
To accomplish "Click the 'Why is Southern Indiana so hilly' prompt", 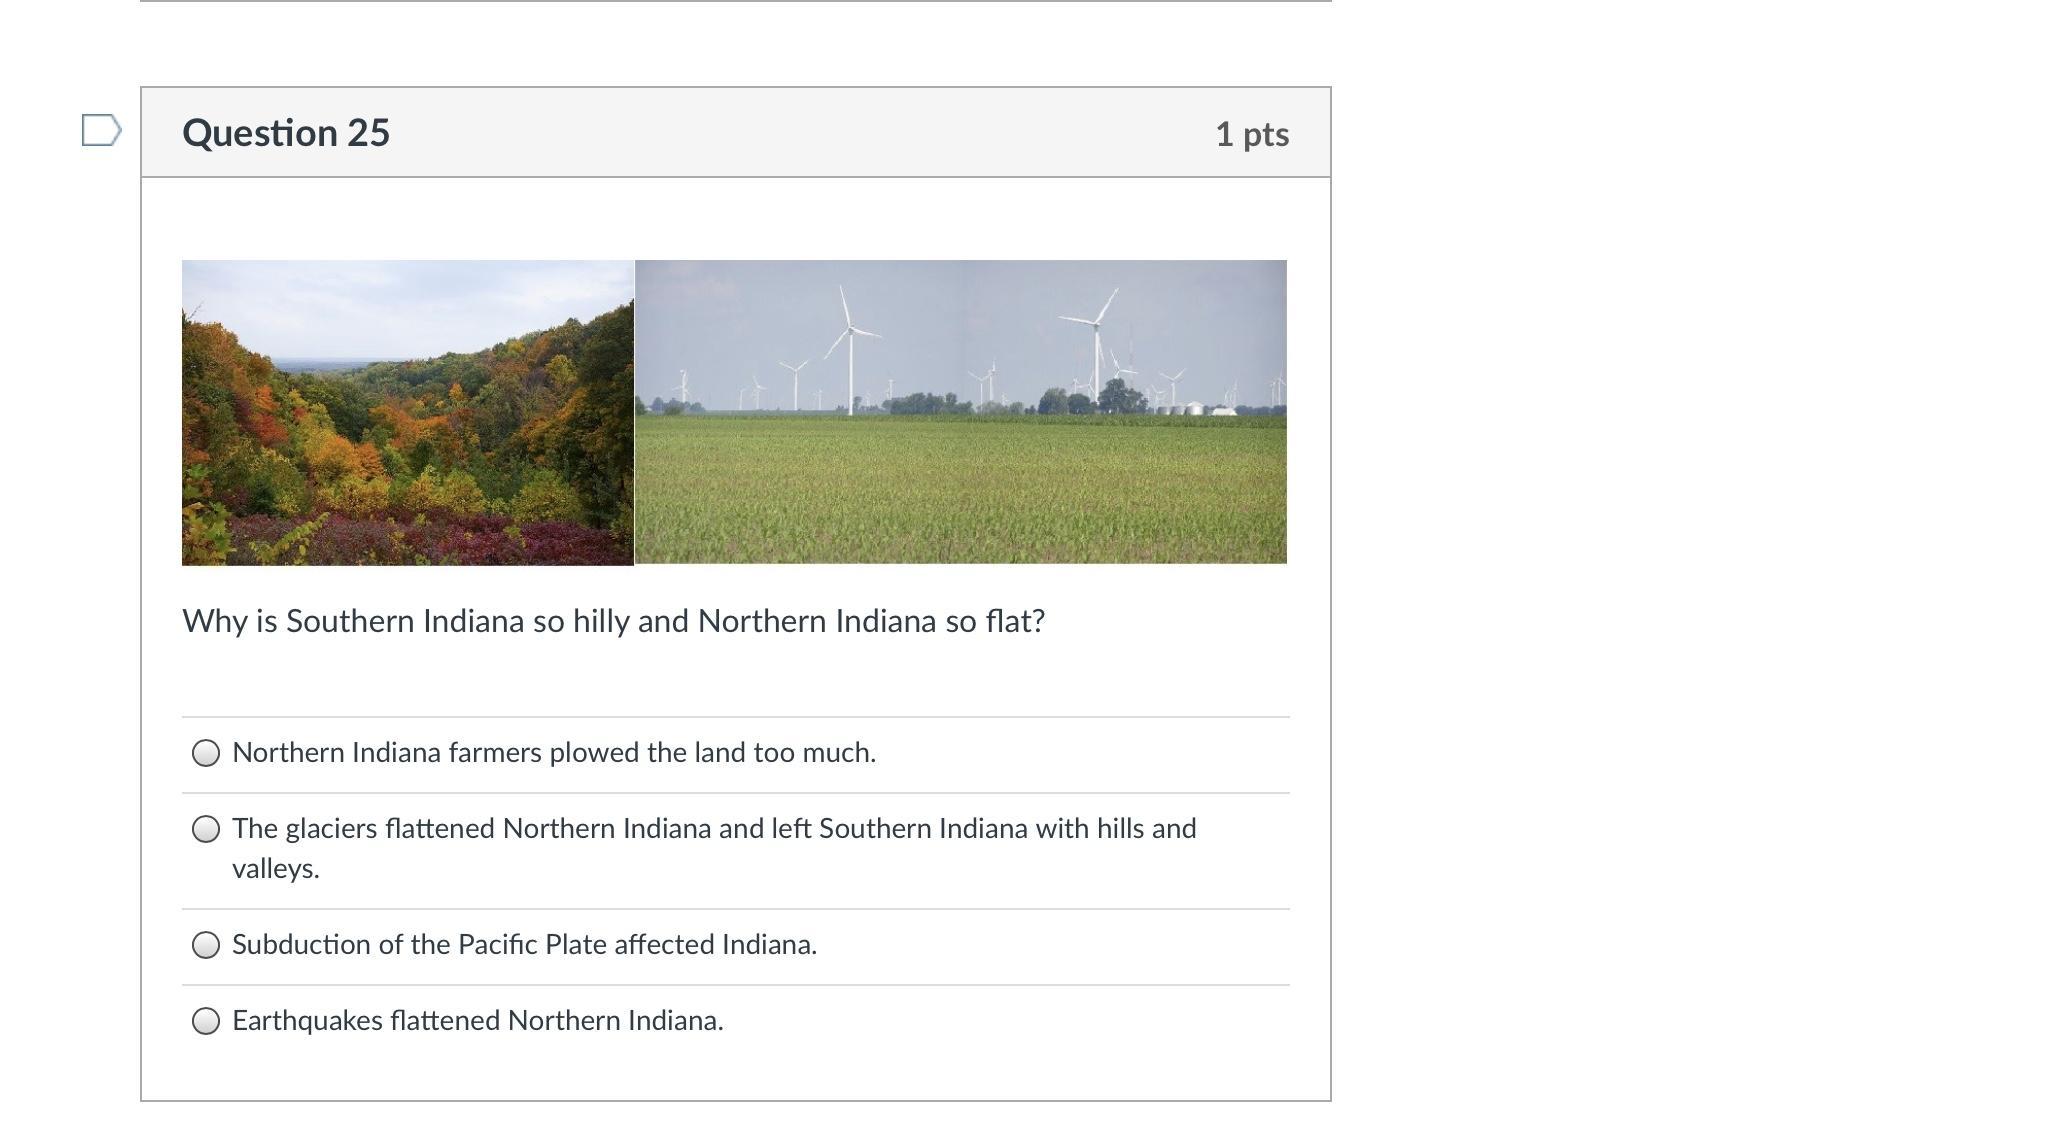I will tap(614, 621).
